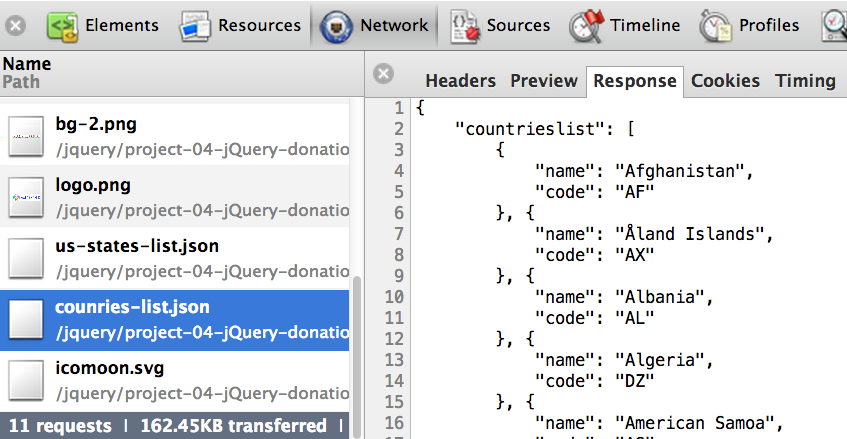Open the Profiles stopwatch icon
Viewport: 847px width, 439px height.
click(715, 25)
